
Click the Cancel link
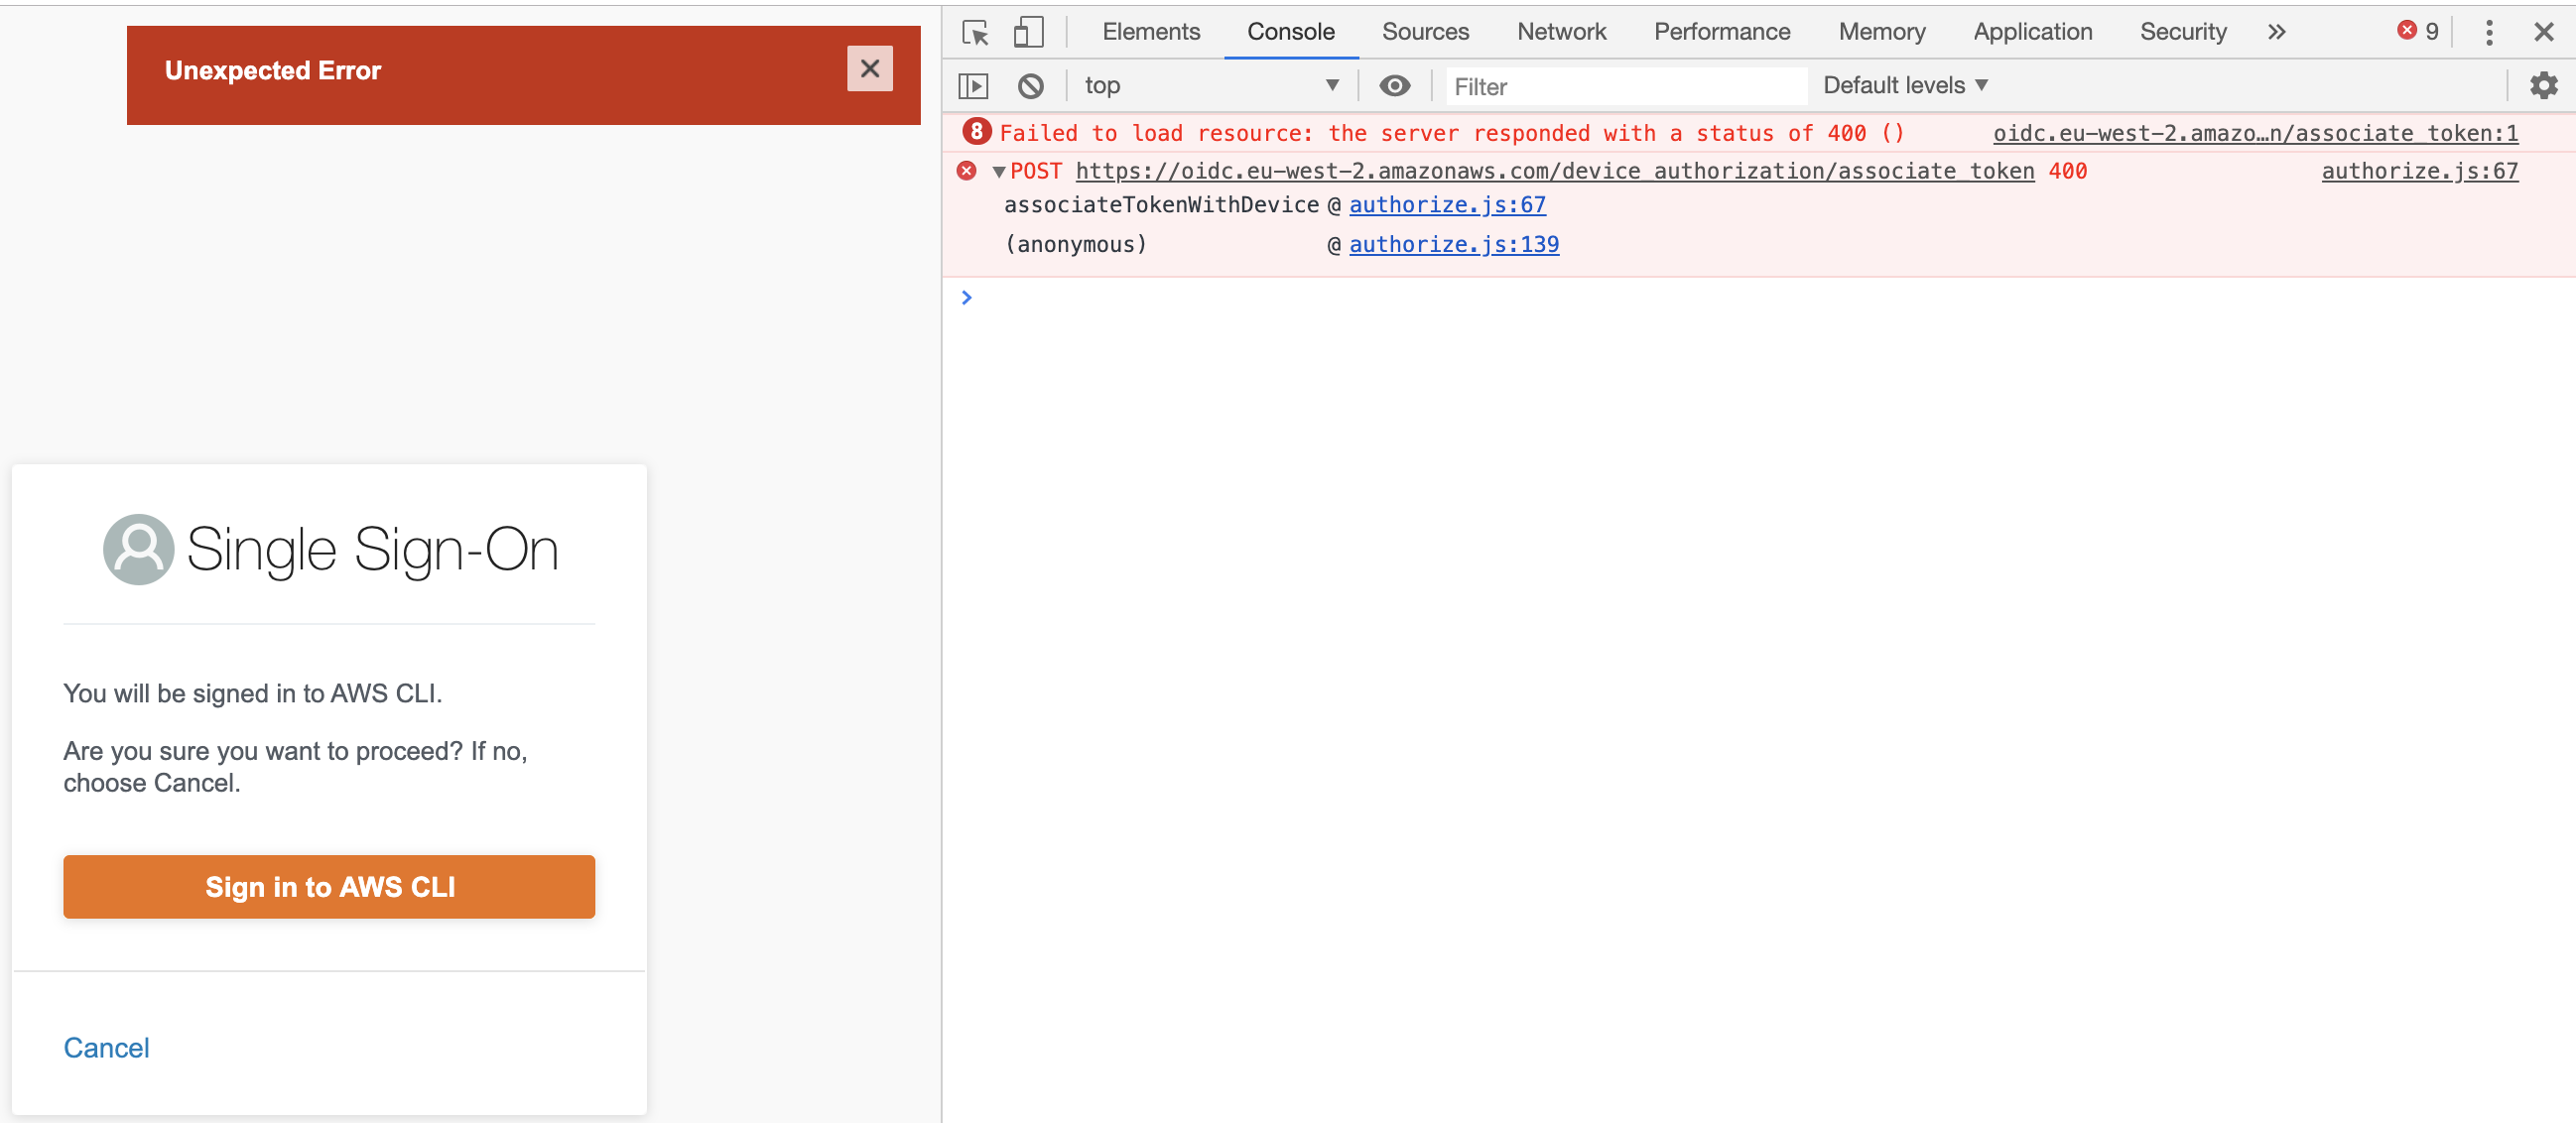coord(106,1047)
